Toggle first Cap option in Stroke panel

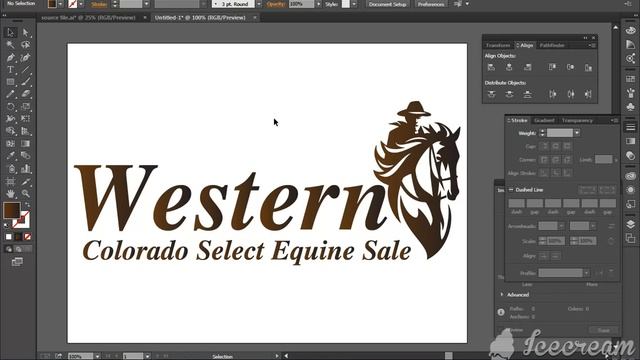(x=544, y=146)
